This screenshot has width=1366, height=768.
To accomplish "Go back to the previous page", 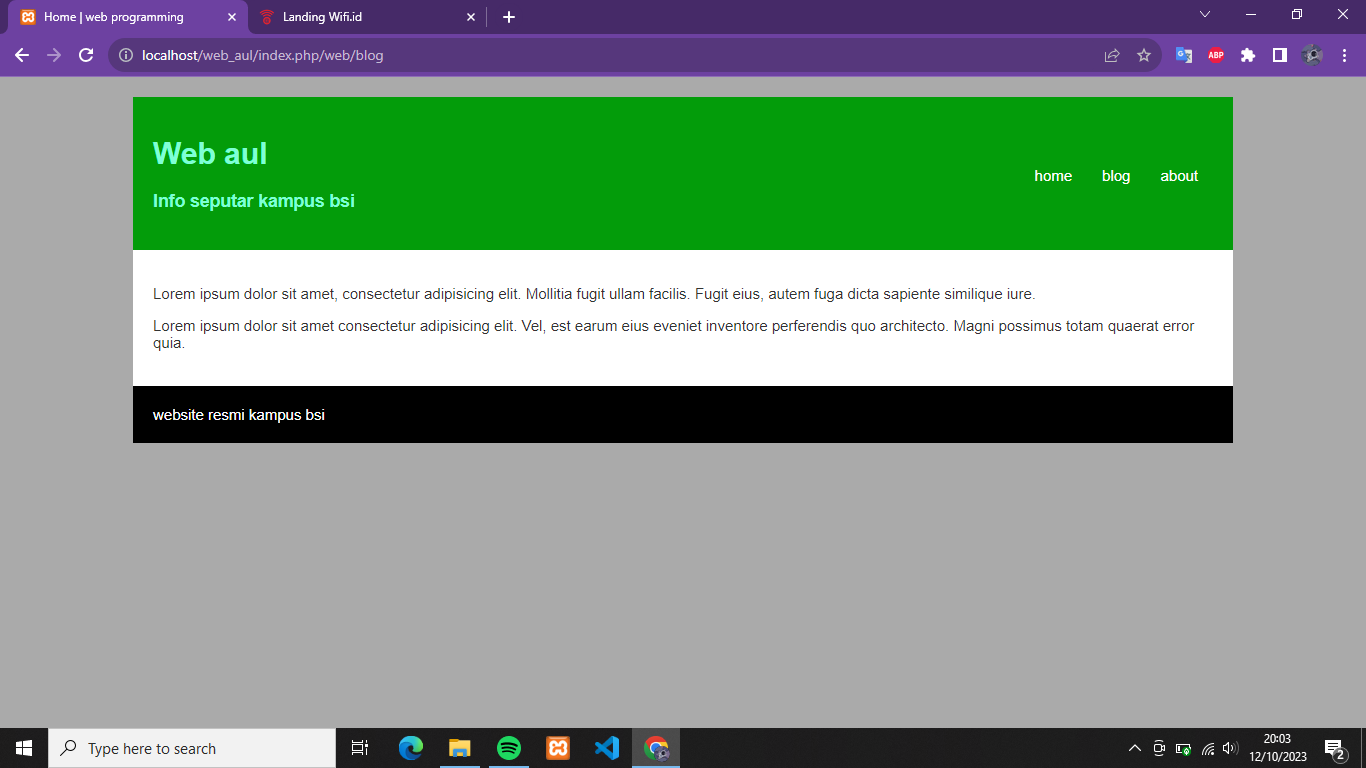I will click(22, 55).
